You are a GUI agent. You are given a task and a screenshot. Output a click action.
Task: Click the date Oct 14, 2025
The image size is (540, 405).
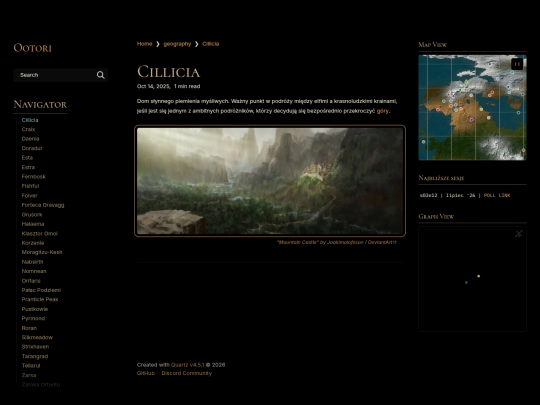point(154,86)
